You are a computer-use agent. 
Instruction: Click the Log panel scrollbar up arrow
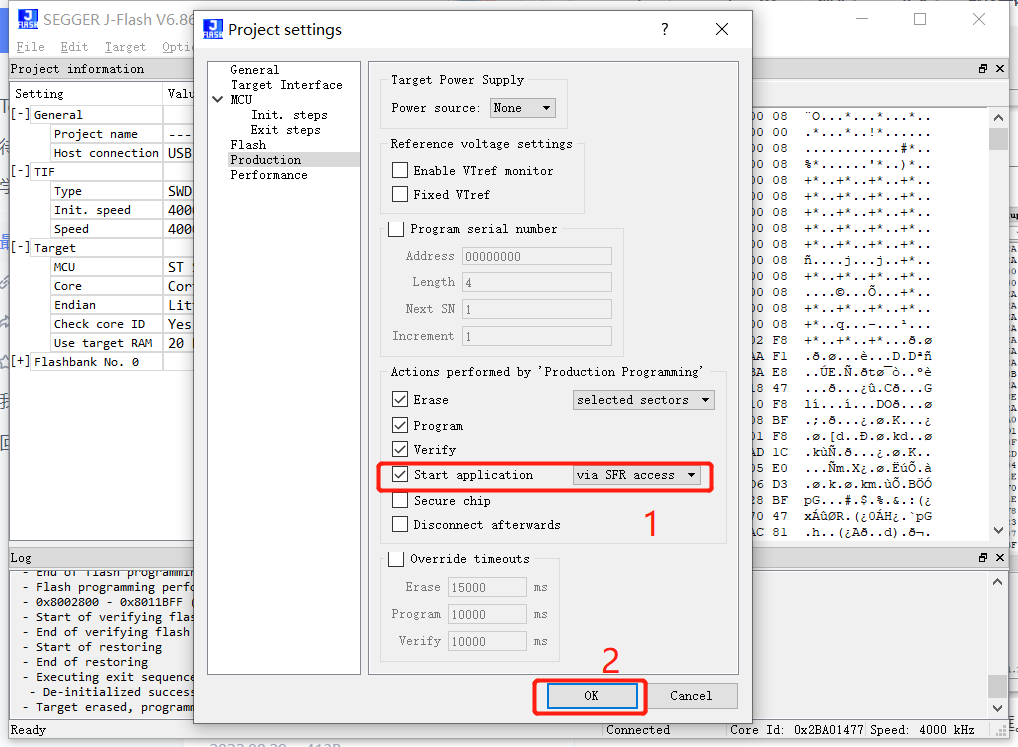pyautogui.click(x=998, y=582)
